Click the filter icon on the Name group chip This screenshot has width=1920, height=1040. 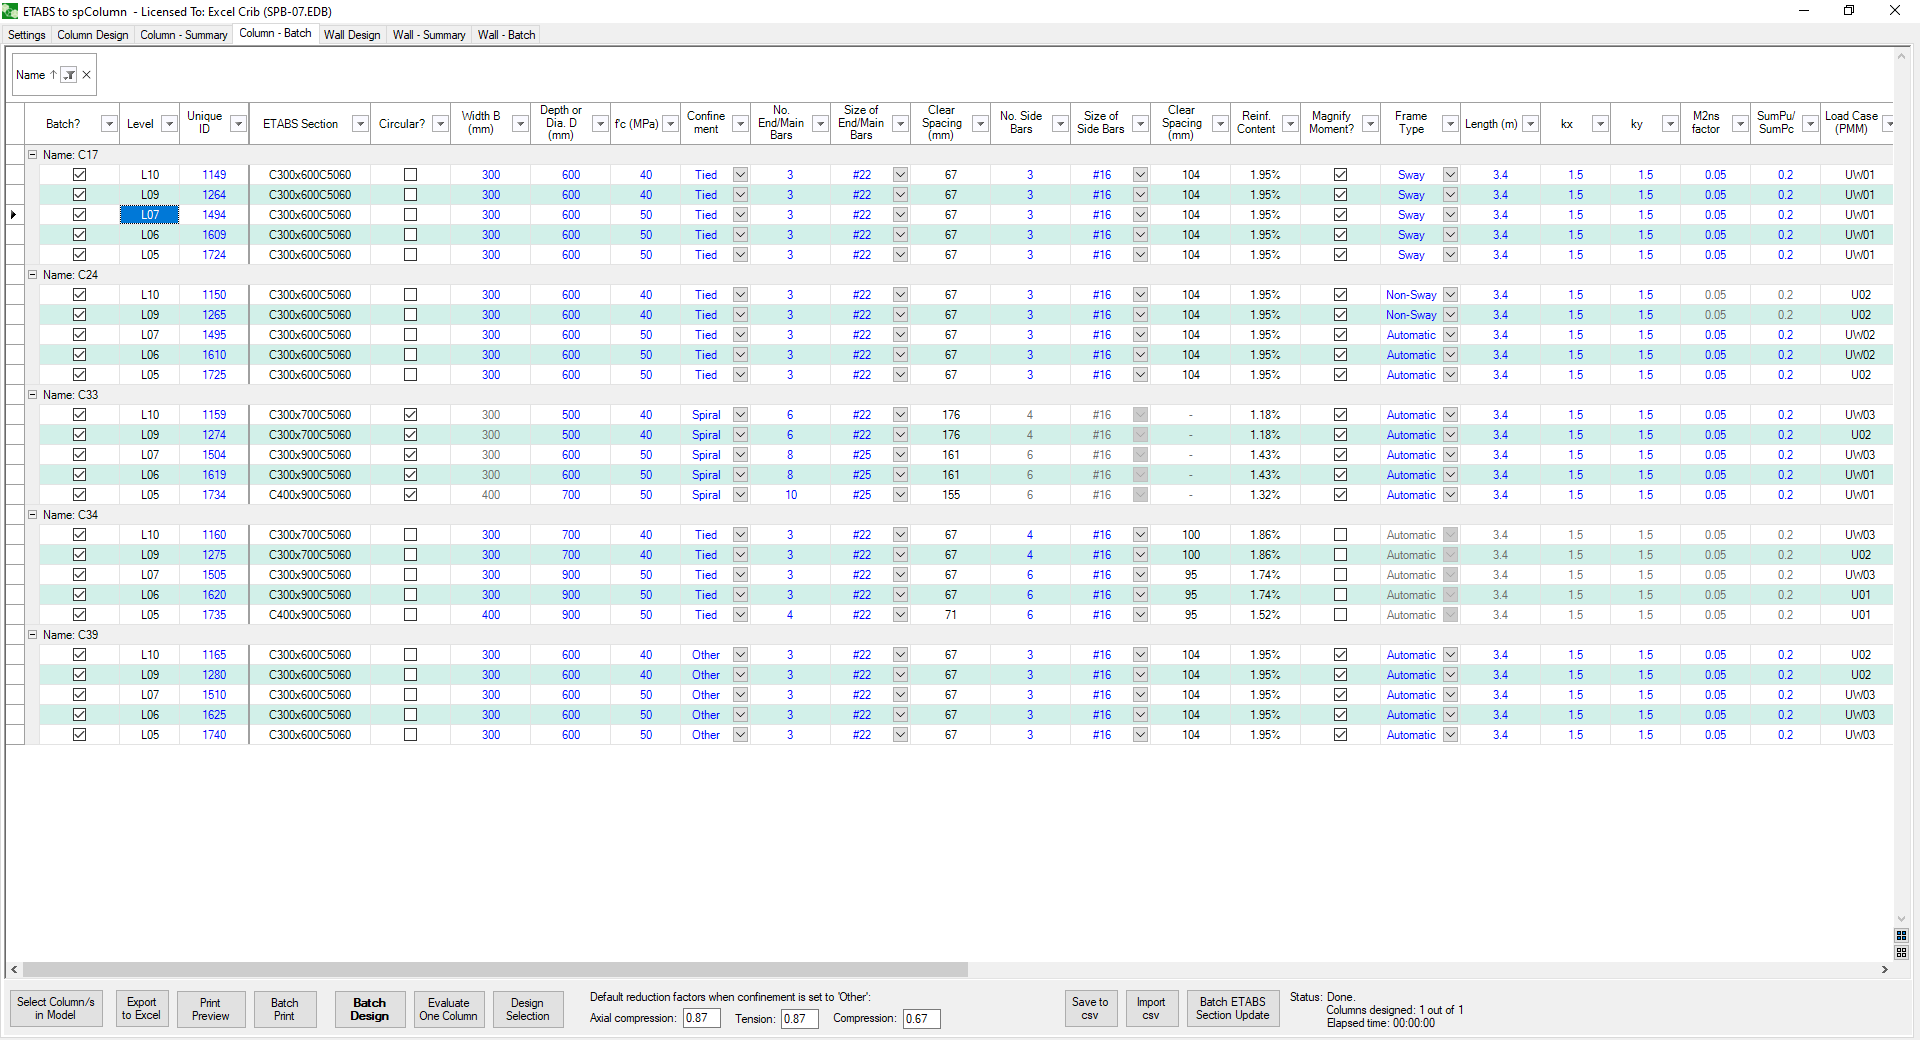pyautogui.click(x=69, y=75)
